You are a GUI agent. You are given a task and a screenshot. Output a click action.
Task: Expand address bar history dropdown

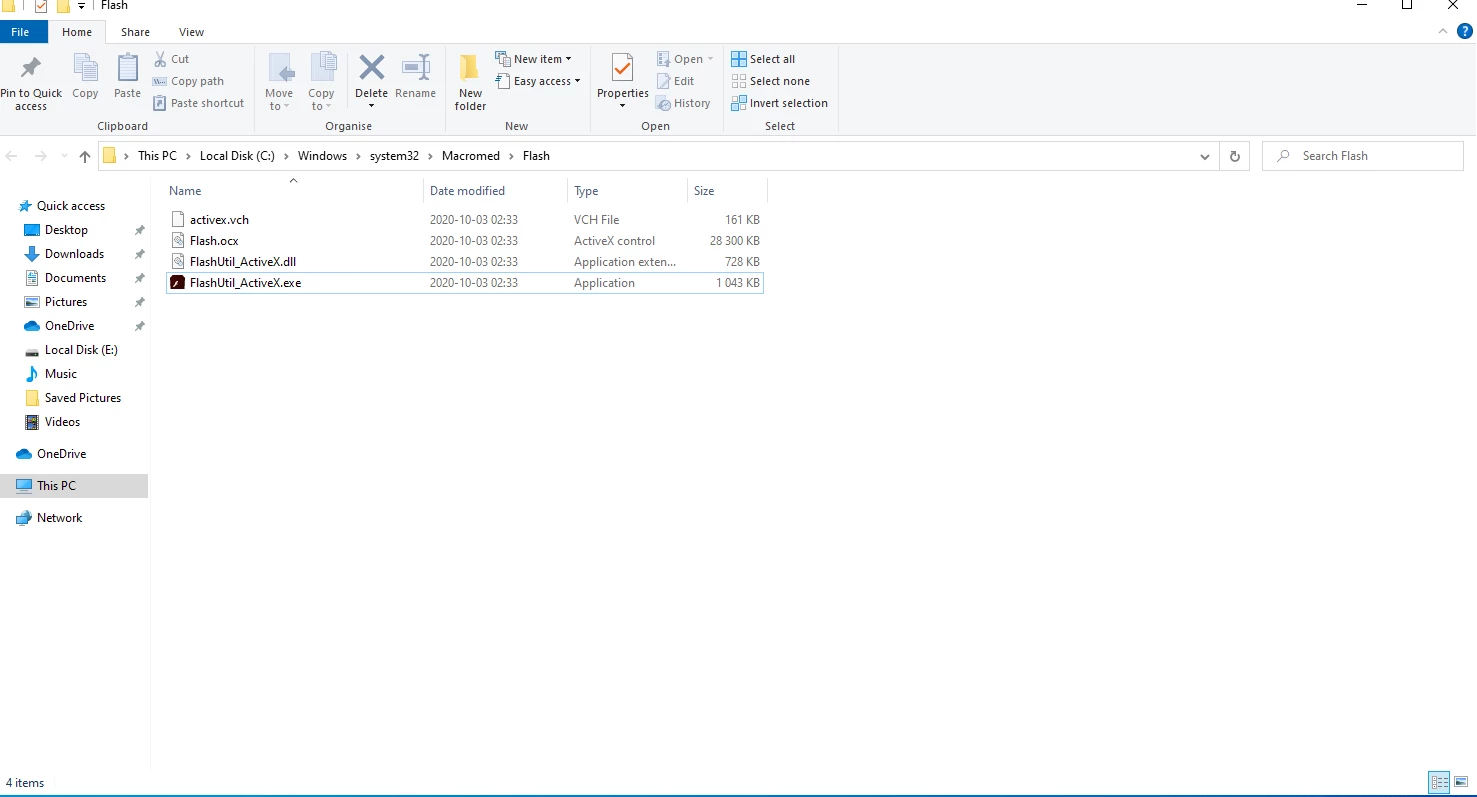[1206, 156]
